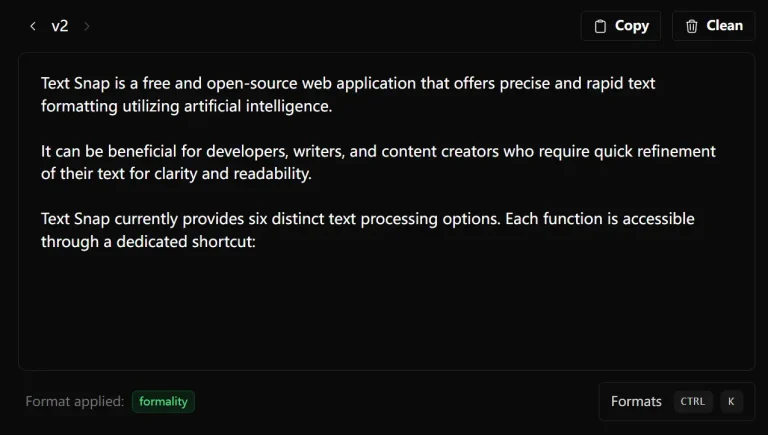768x435 pixels.
Task: Click the "Format applied:" label
Action: point(75,401)
